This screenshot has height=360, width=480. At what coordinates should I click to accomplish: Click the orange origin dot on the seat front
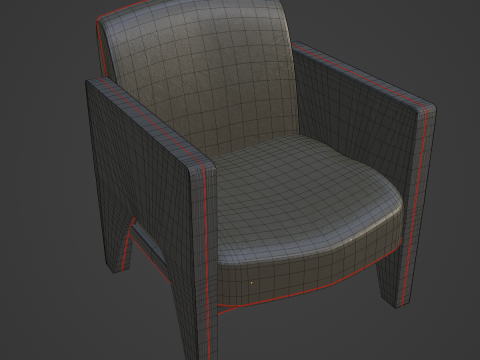(251, 283)
